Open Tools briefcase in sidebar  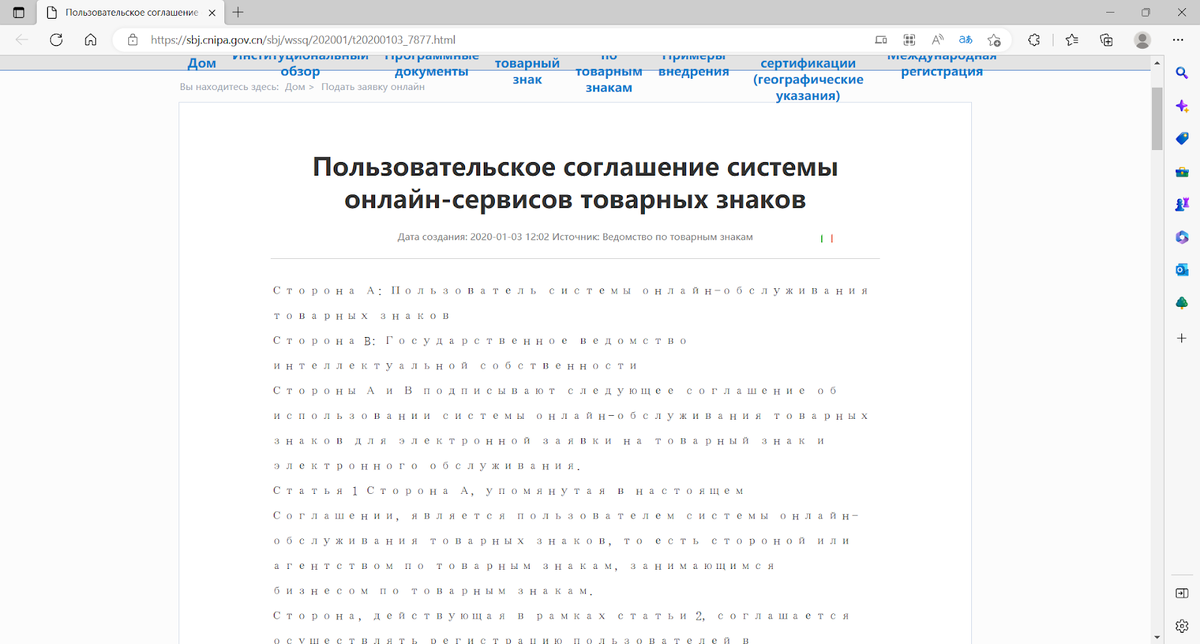1182,171
